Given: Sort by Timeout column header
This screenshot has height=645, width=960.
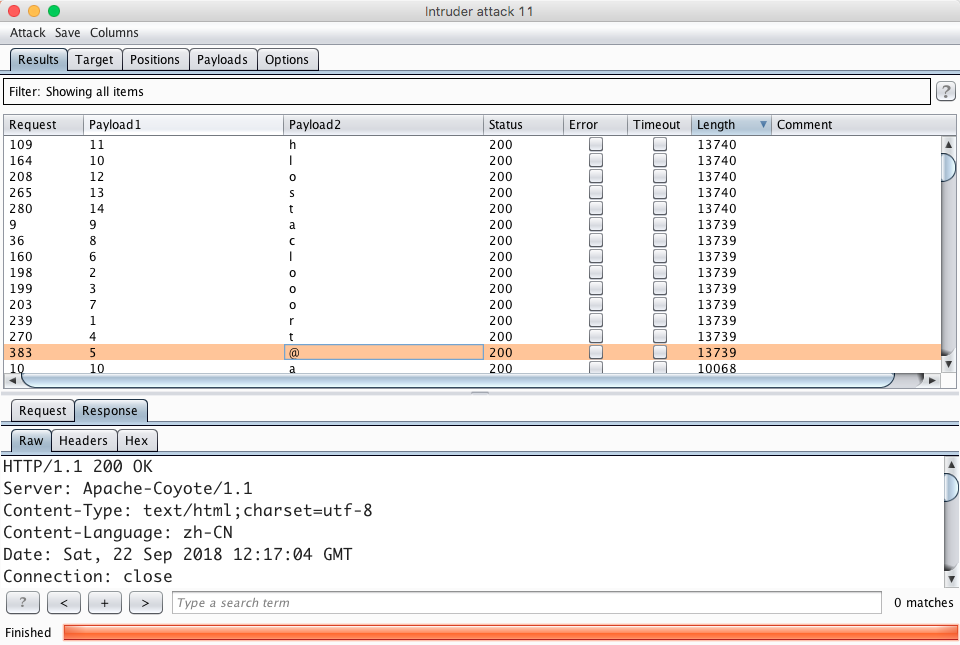Looking at the screenshot, I should point(659,125).
